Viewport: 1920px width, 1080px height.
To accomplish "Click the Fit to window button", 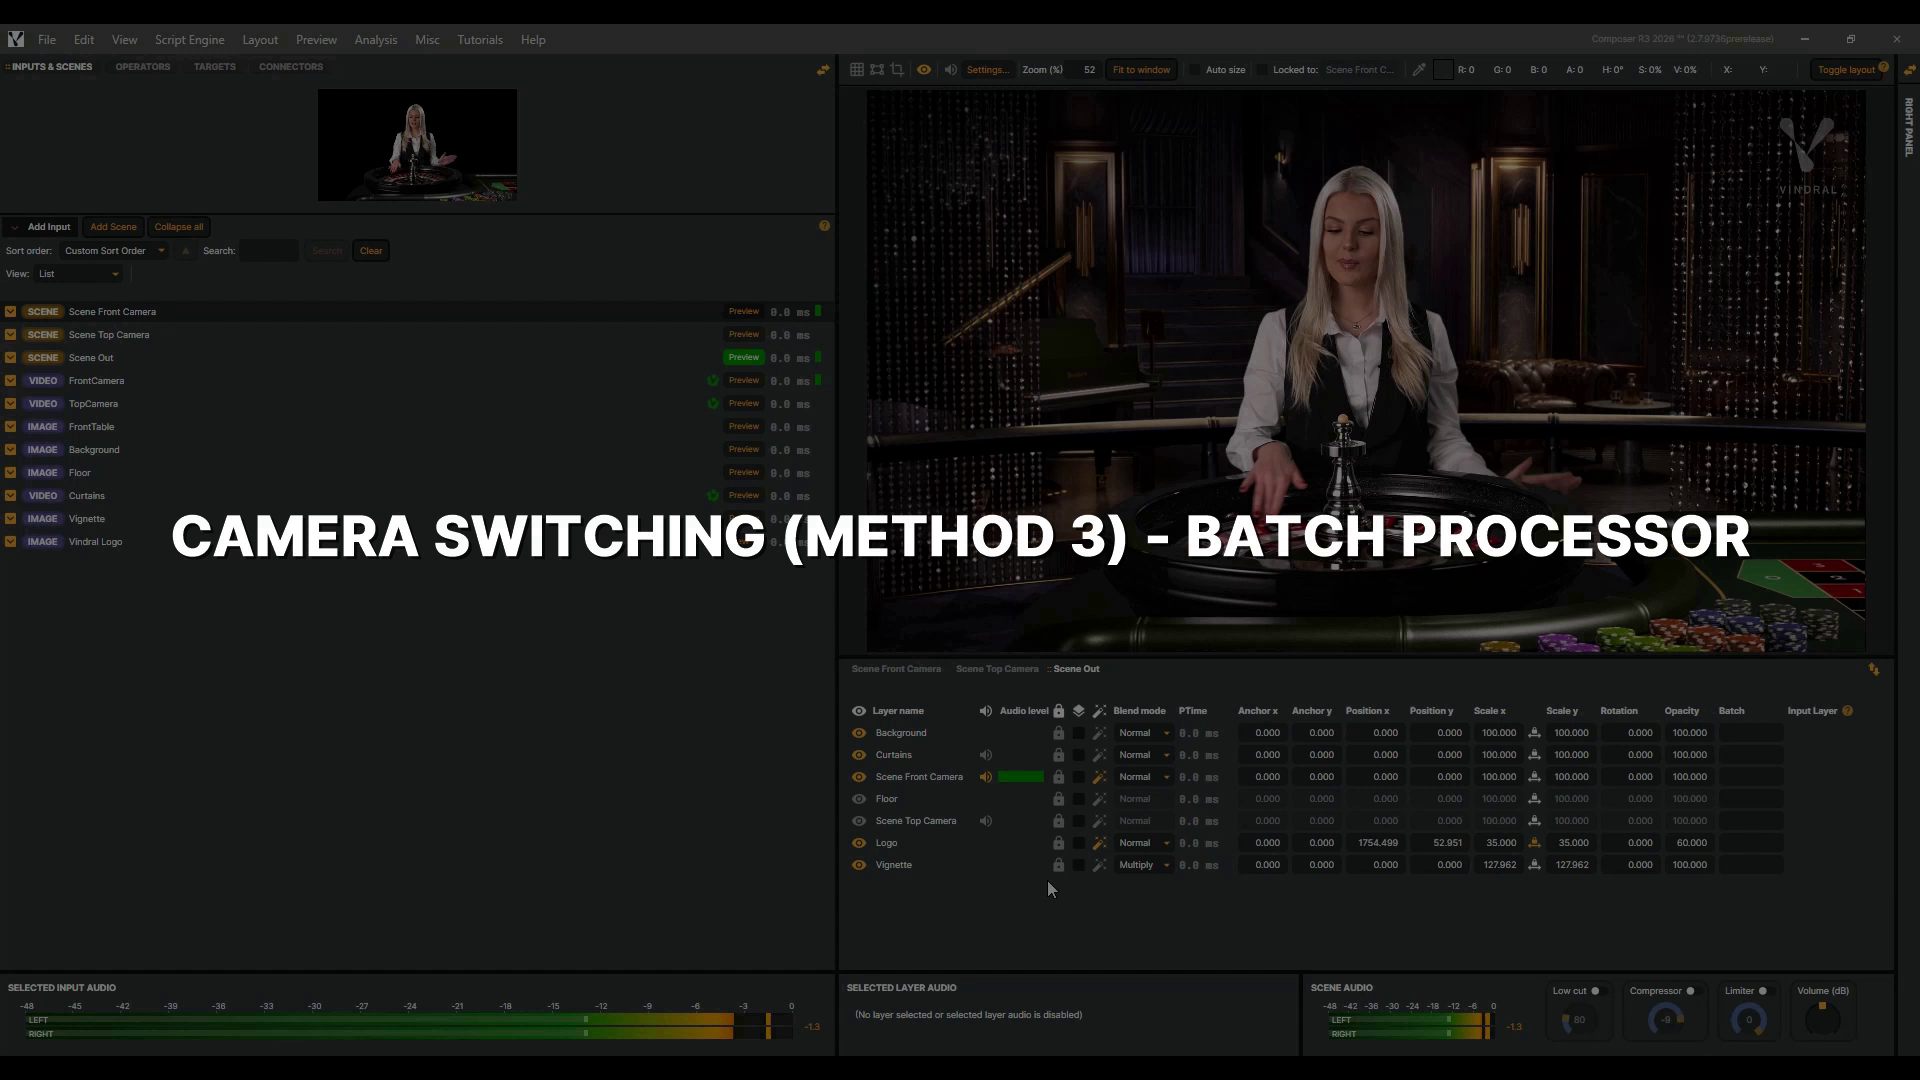I will pos(1141,70).
